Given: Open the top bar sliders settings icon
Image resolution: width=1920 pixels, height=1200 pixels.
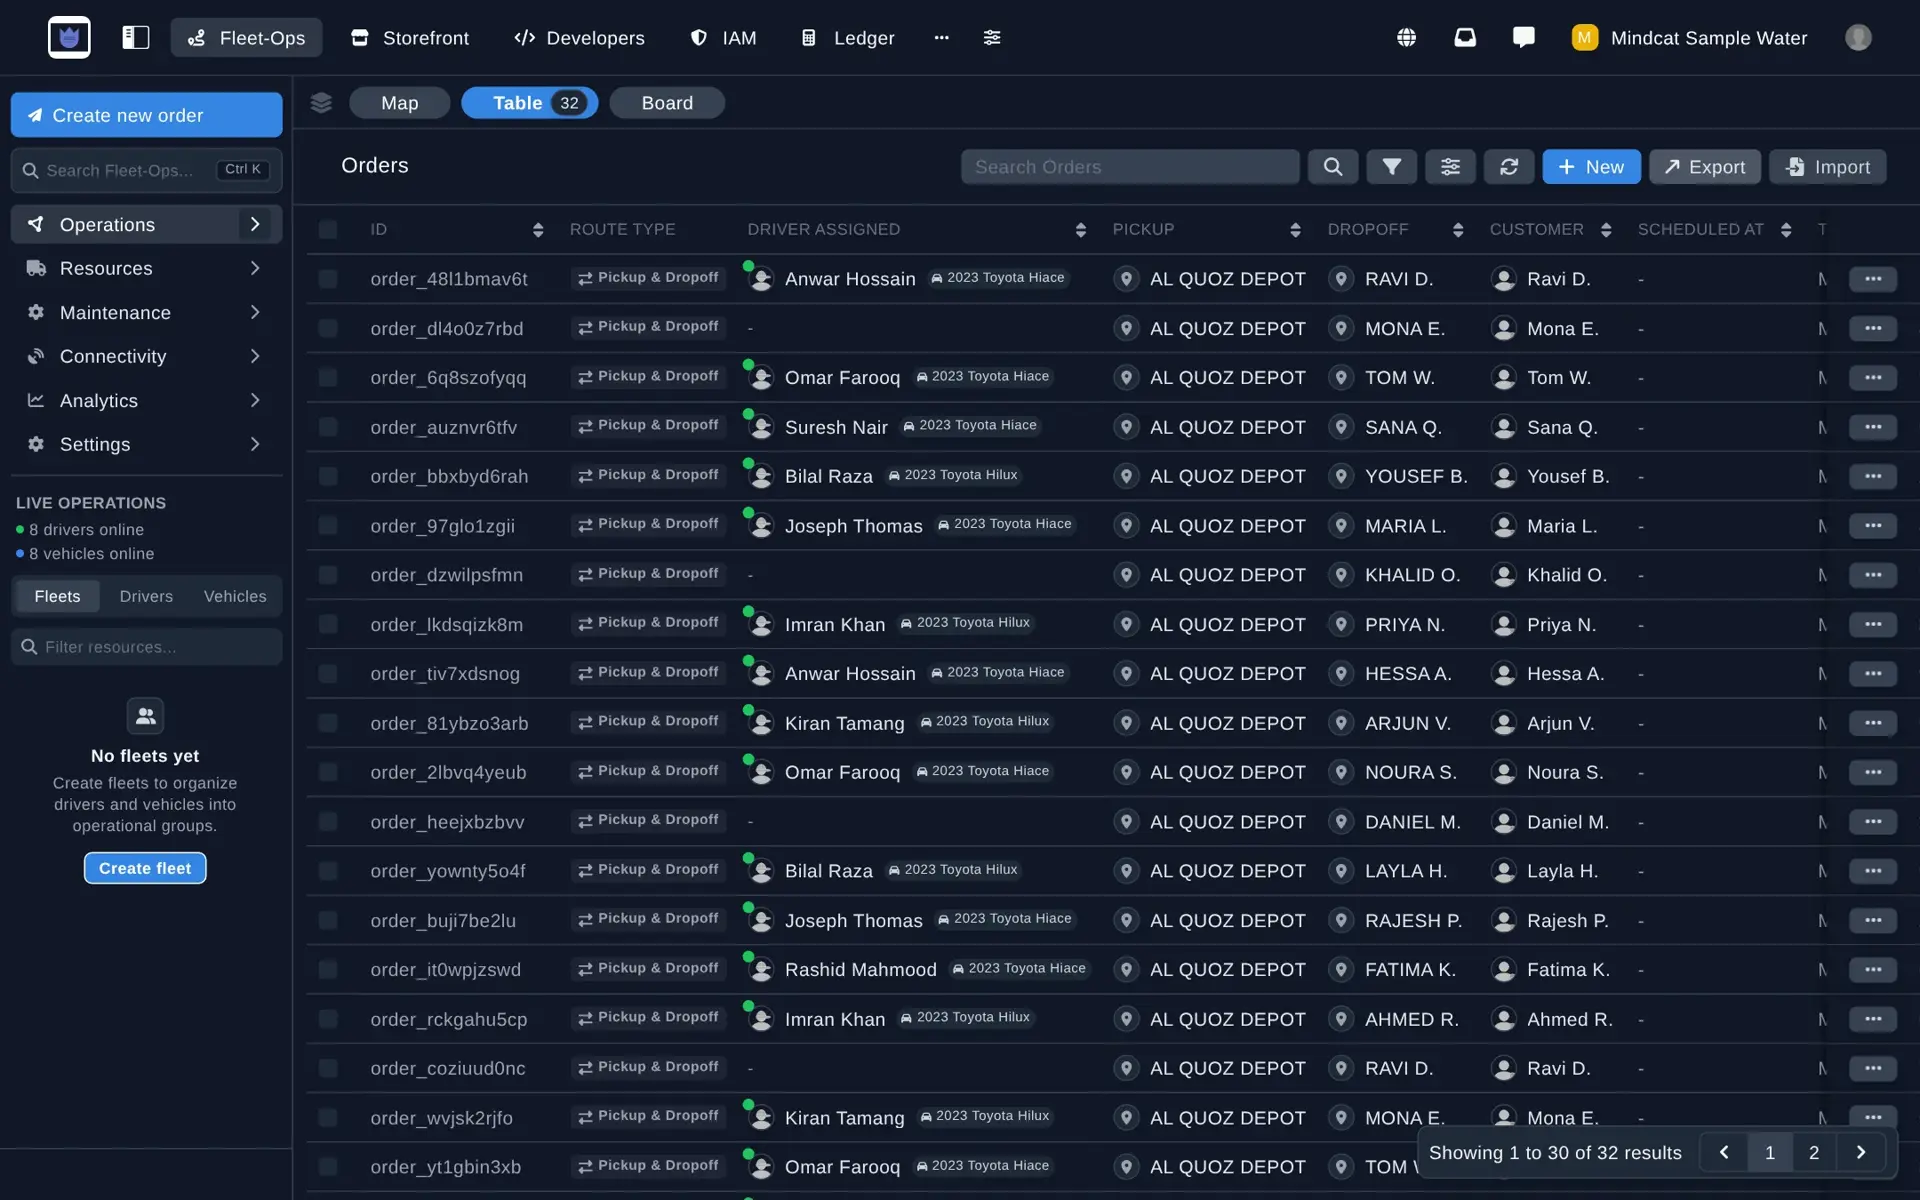Looking at the screenshot, I should point(992,38).
